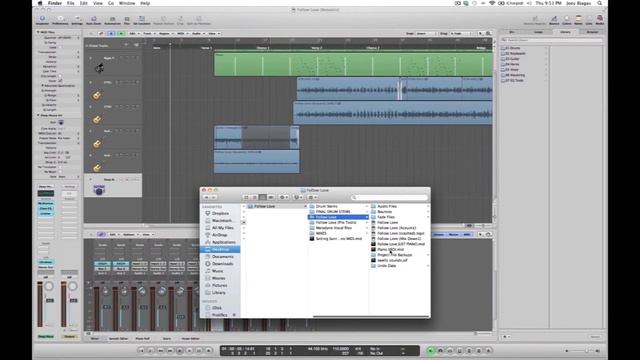Click the guitar icon on track 3
640x360 pixels.
pos(97,120)
